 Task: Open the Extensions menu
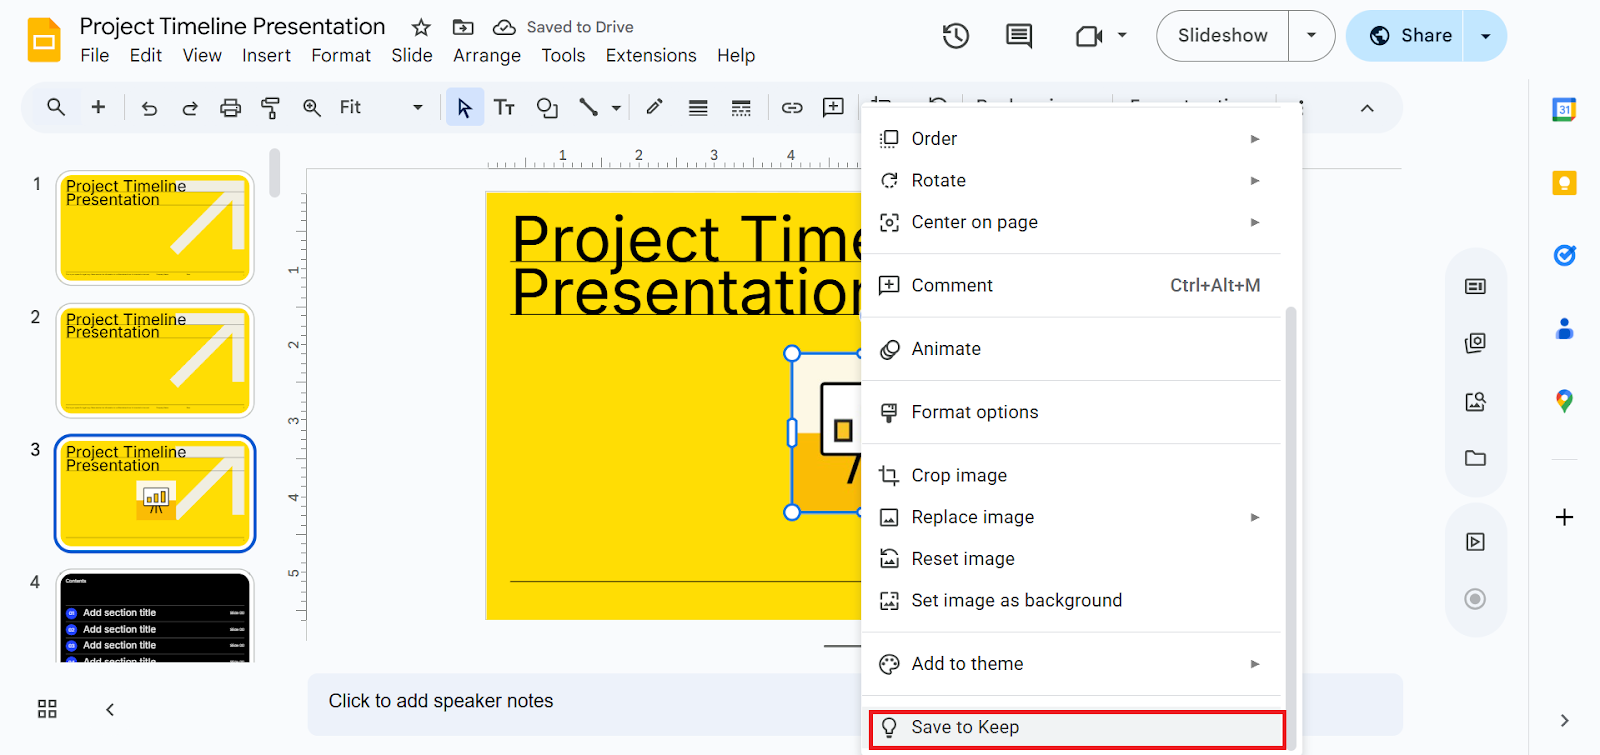(651, 56)
